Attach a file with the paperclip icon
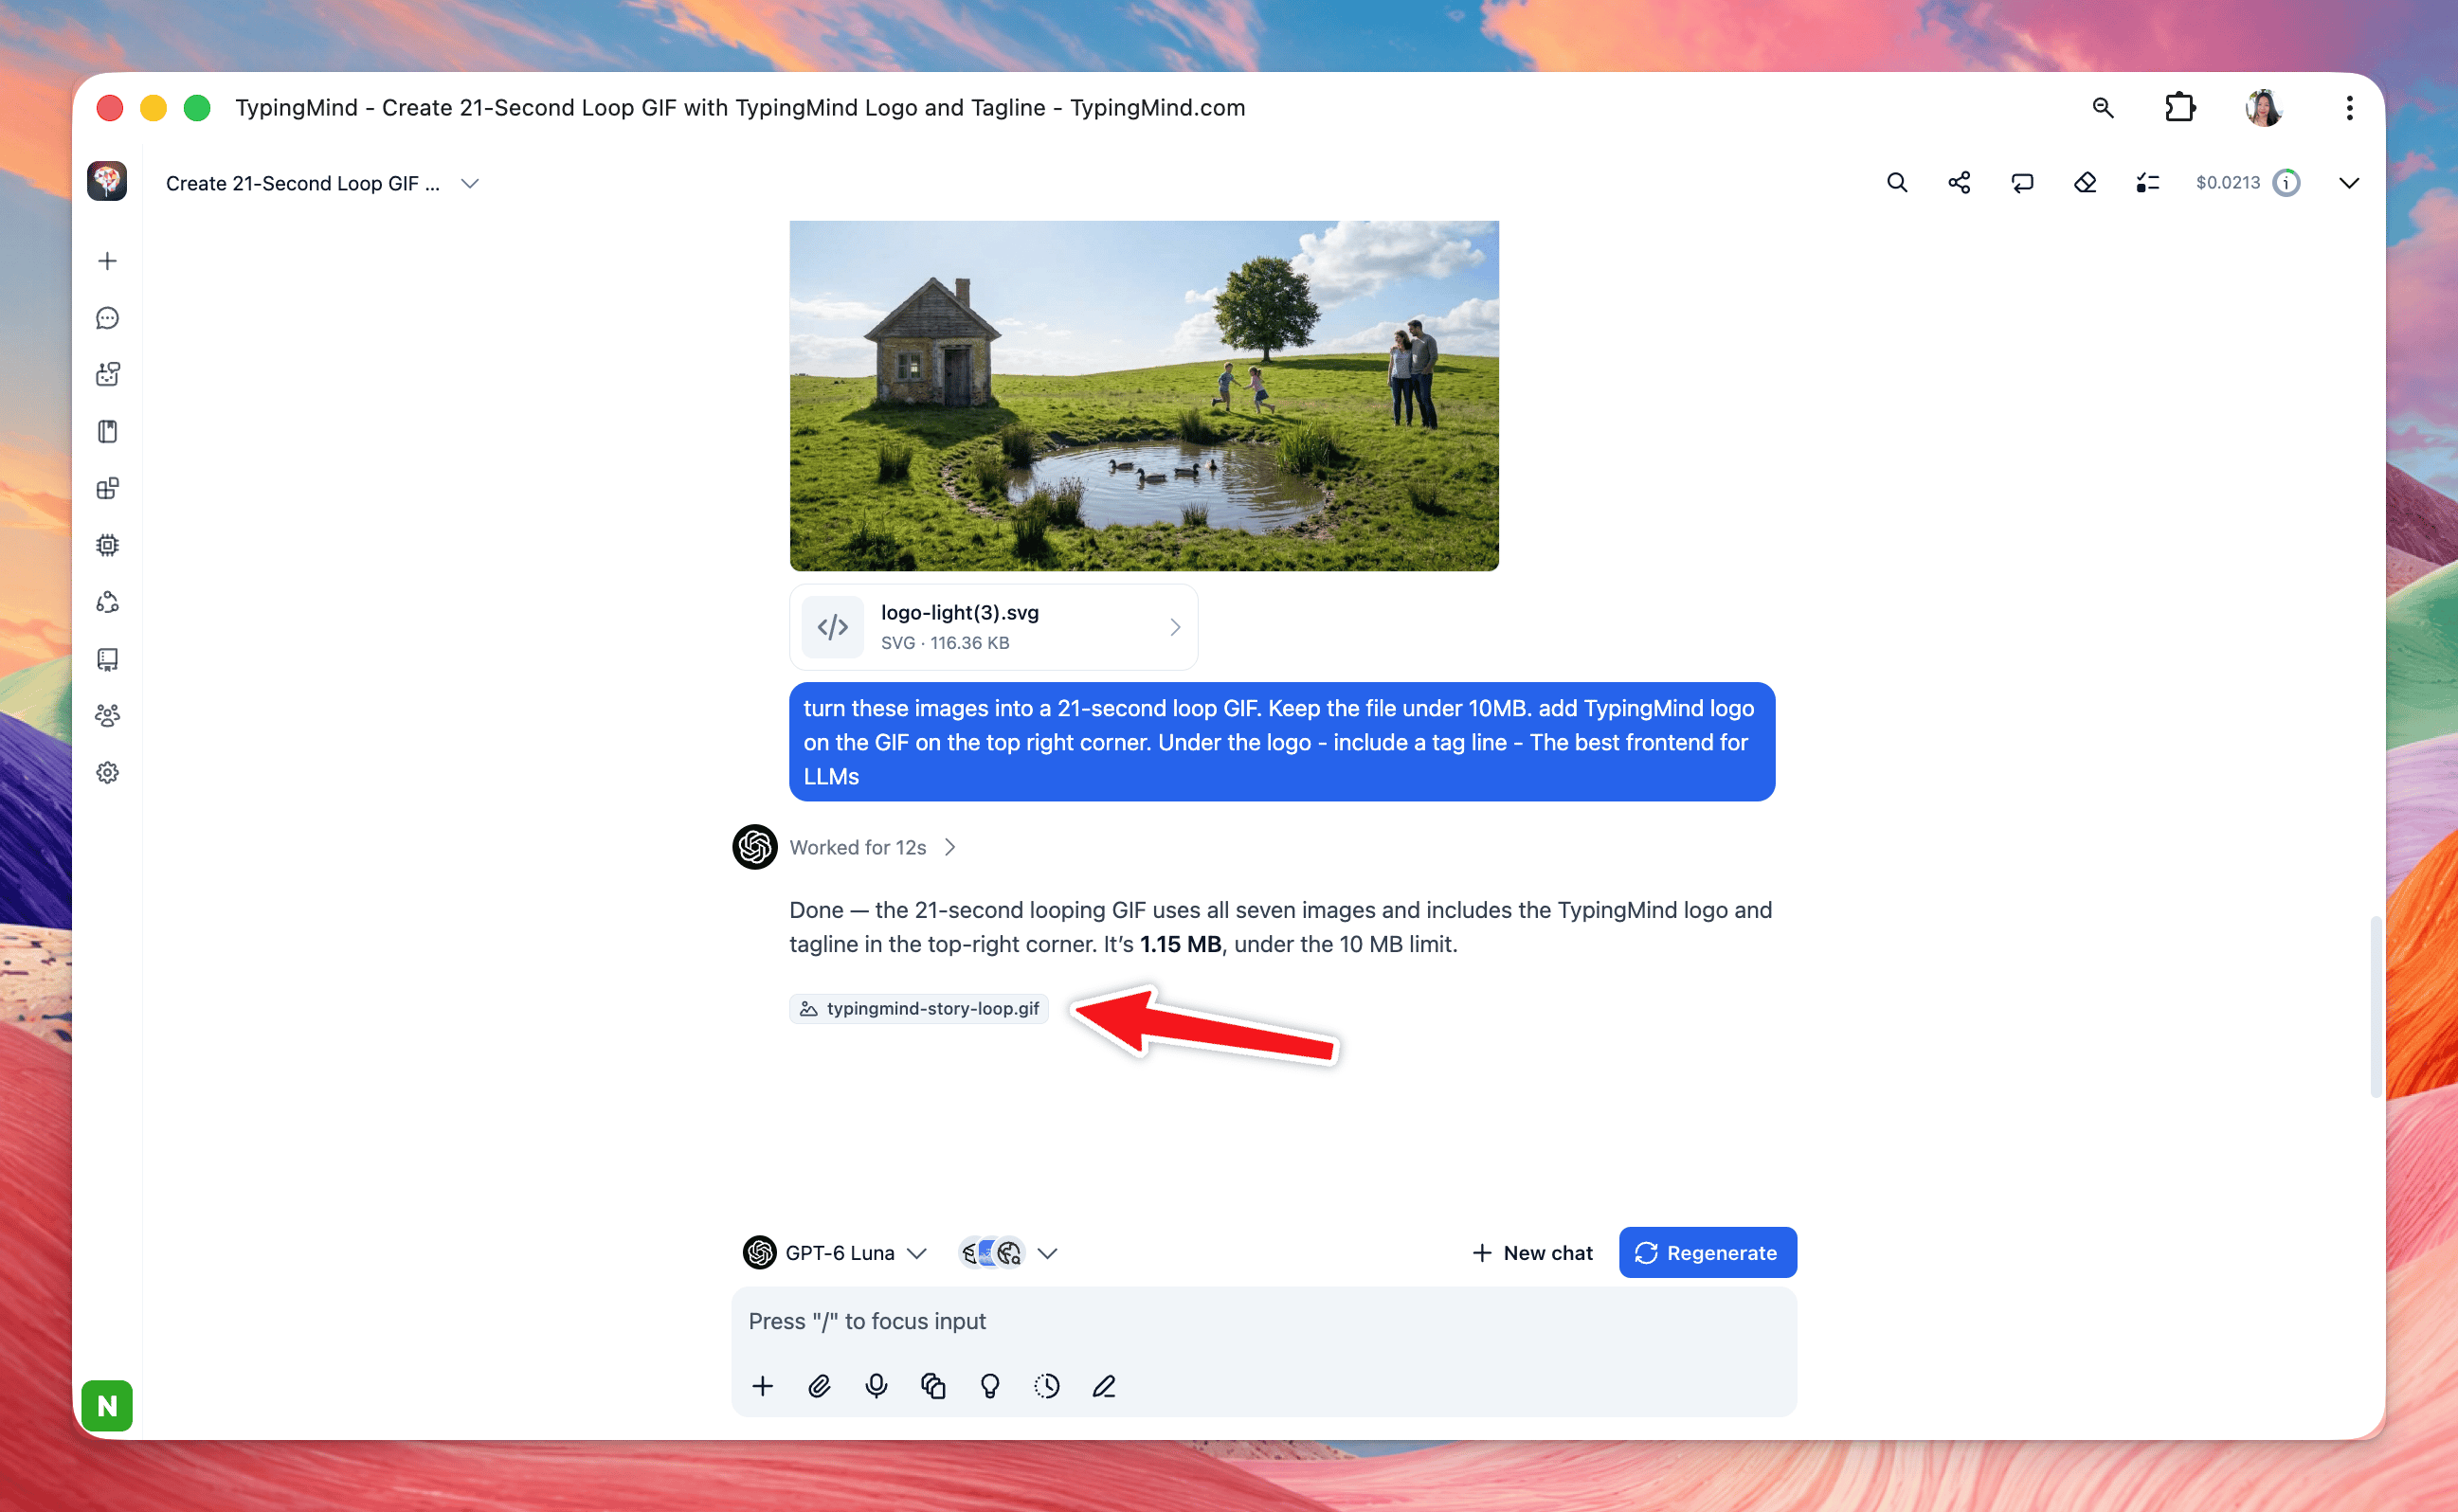Screen dimensions: 2458x1512 819,1386
